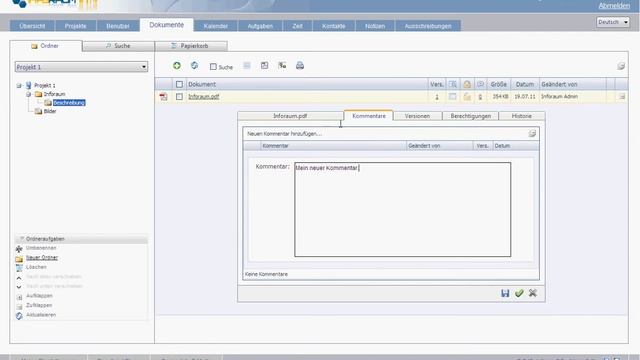The width and height of the screenshot is (640, 360).
Task: Select the Beschreibung folder in tree
Action: click(x=69, y=102)
